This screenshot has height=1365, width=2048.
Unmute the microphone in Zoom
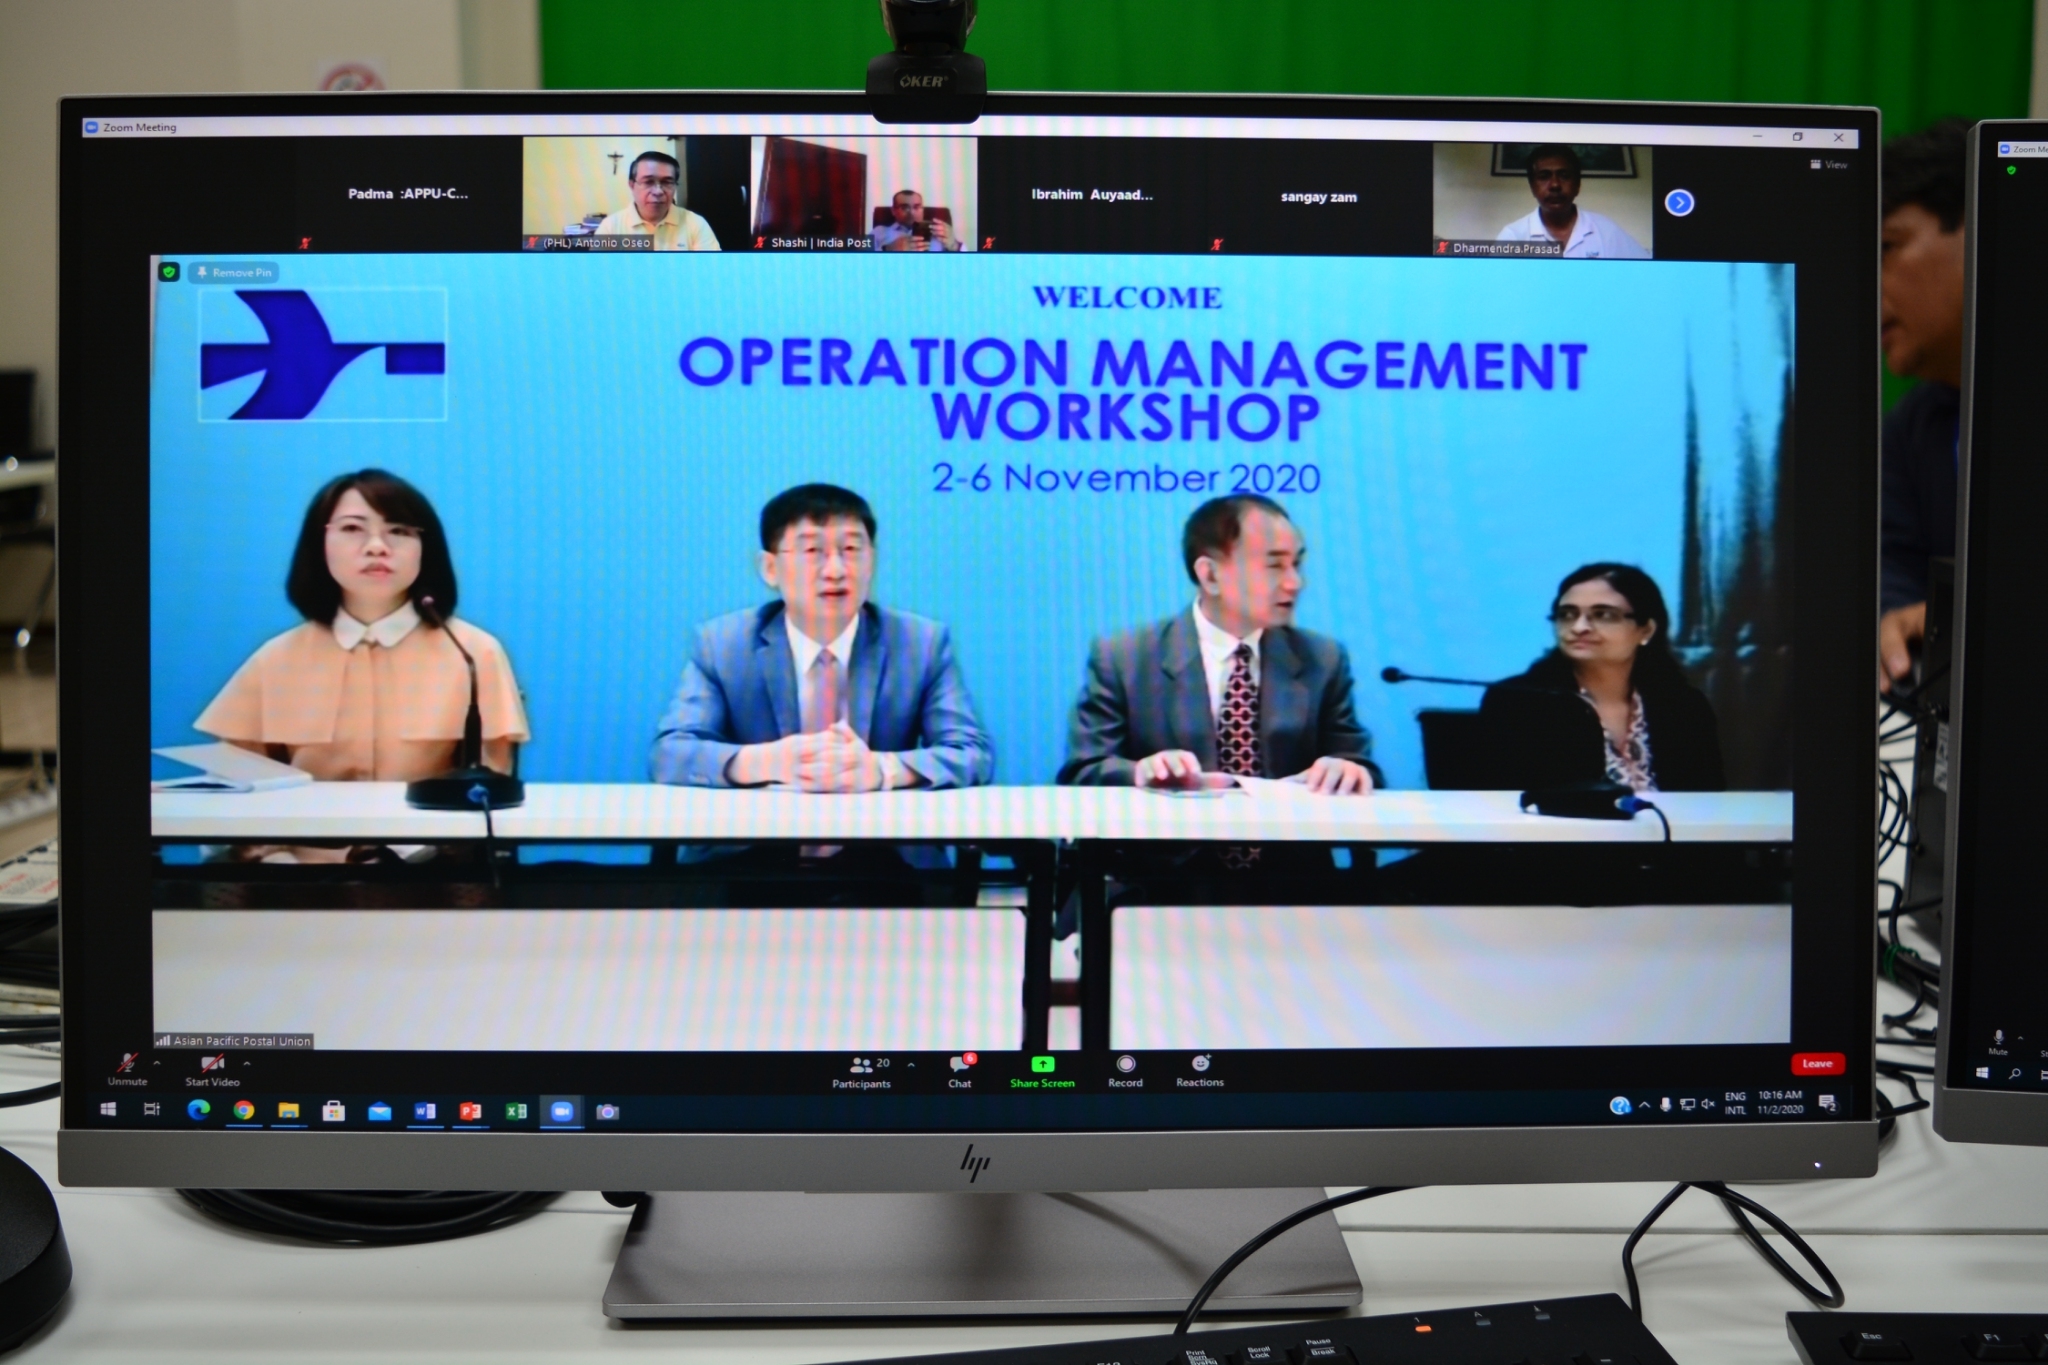click(127, 1069)
